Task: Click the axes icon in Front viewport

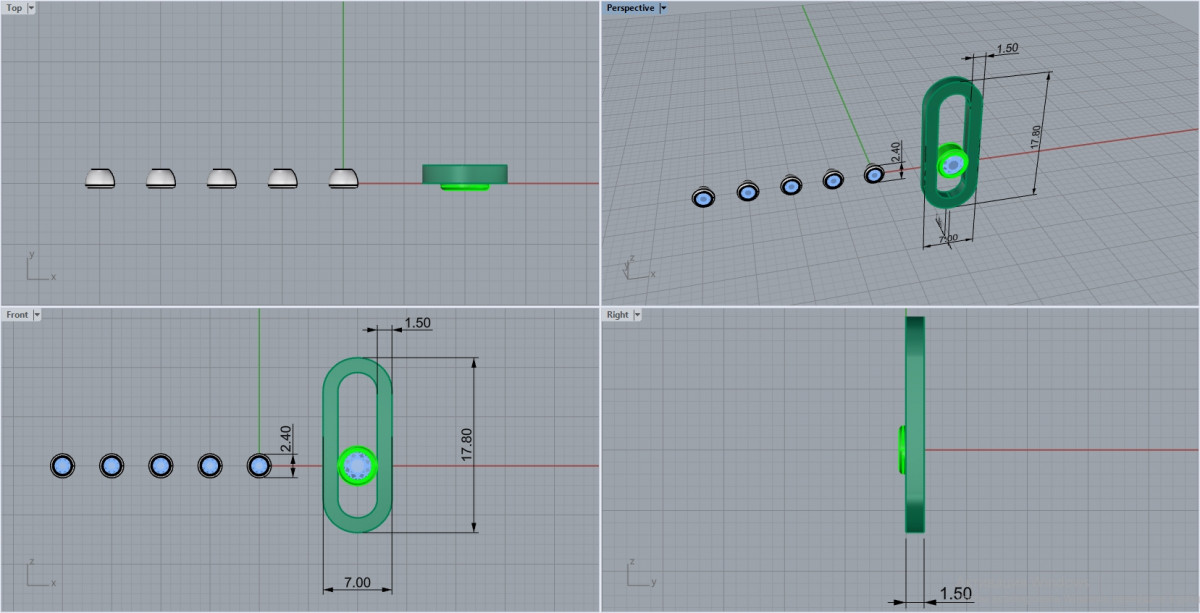Action: tap(38, 574)
